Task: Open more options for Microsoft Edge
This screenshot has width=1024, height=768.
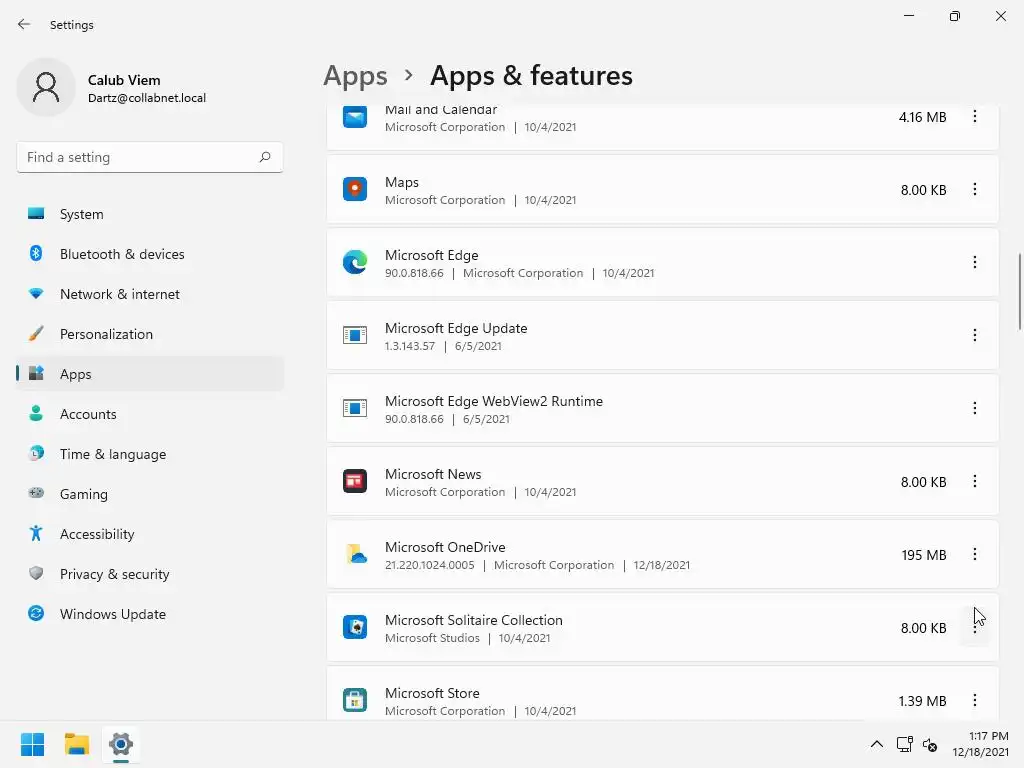Action: pos(975,263)
